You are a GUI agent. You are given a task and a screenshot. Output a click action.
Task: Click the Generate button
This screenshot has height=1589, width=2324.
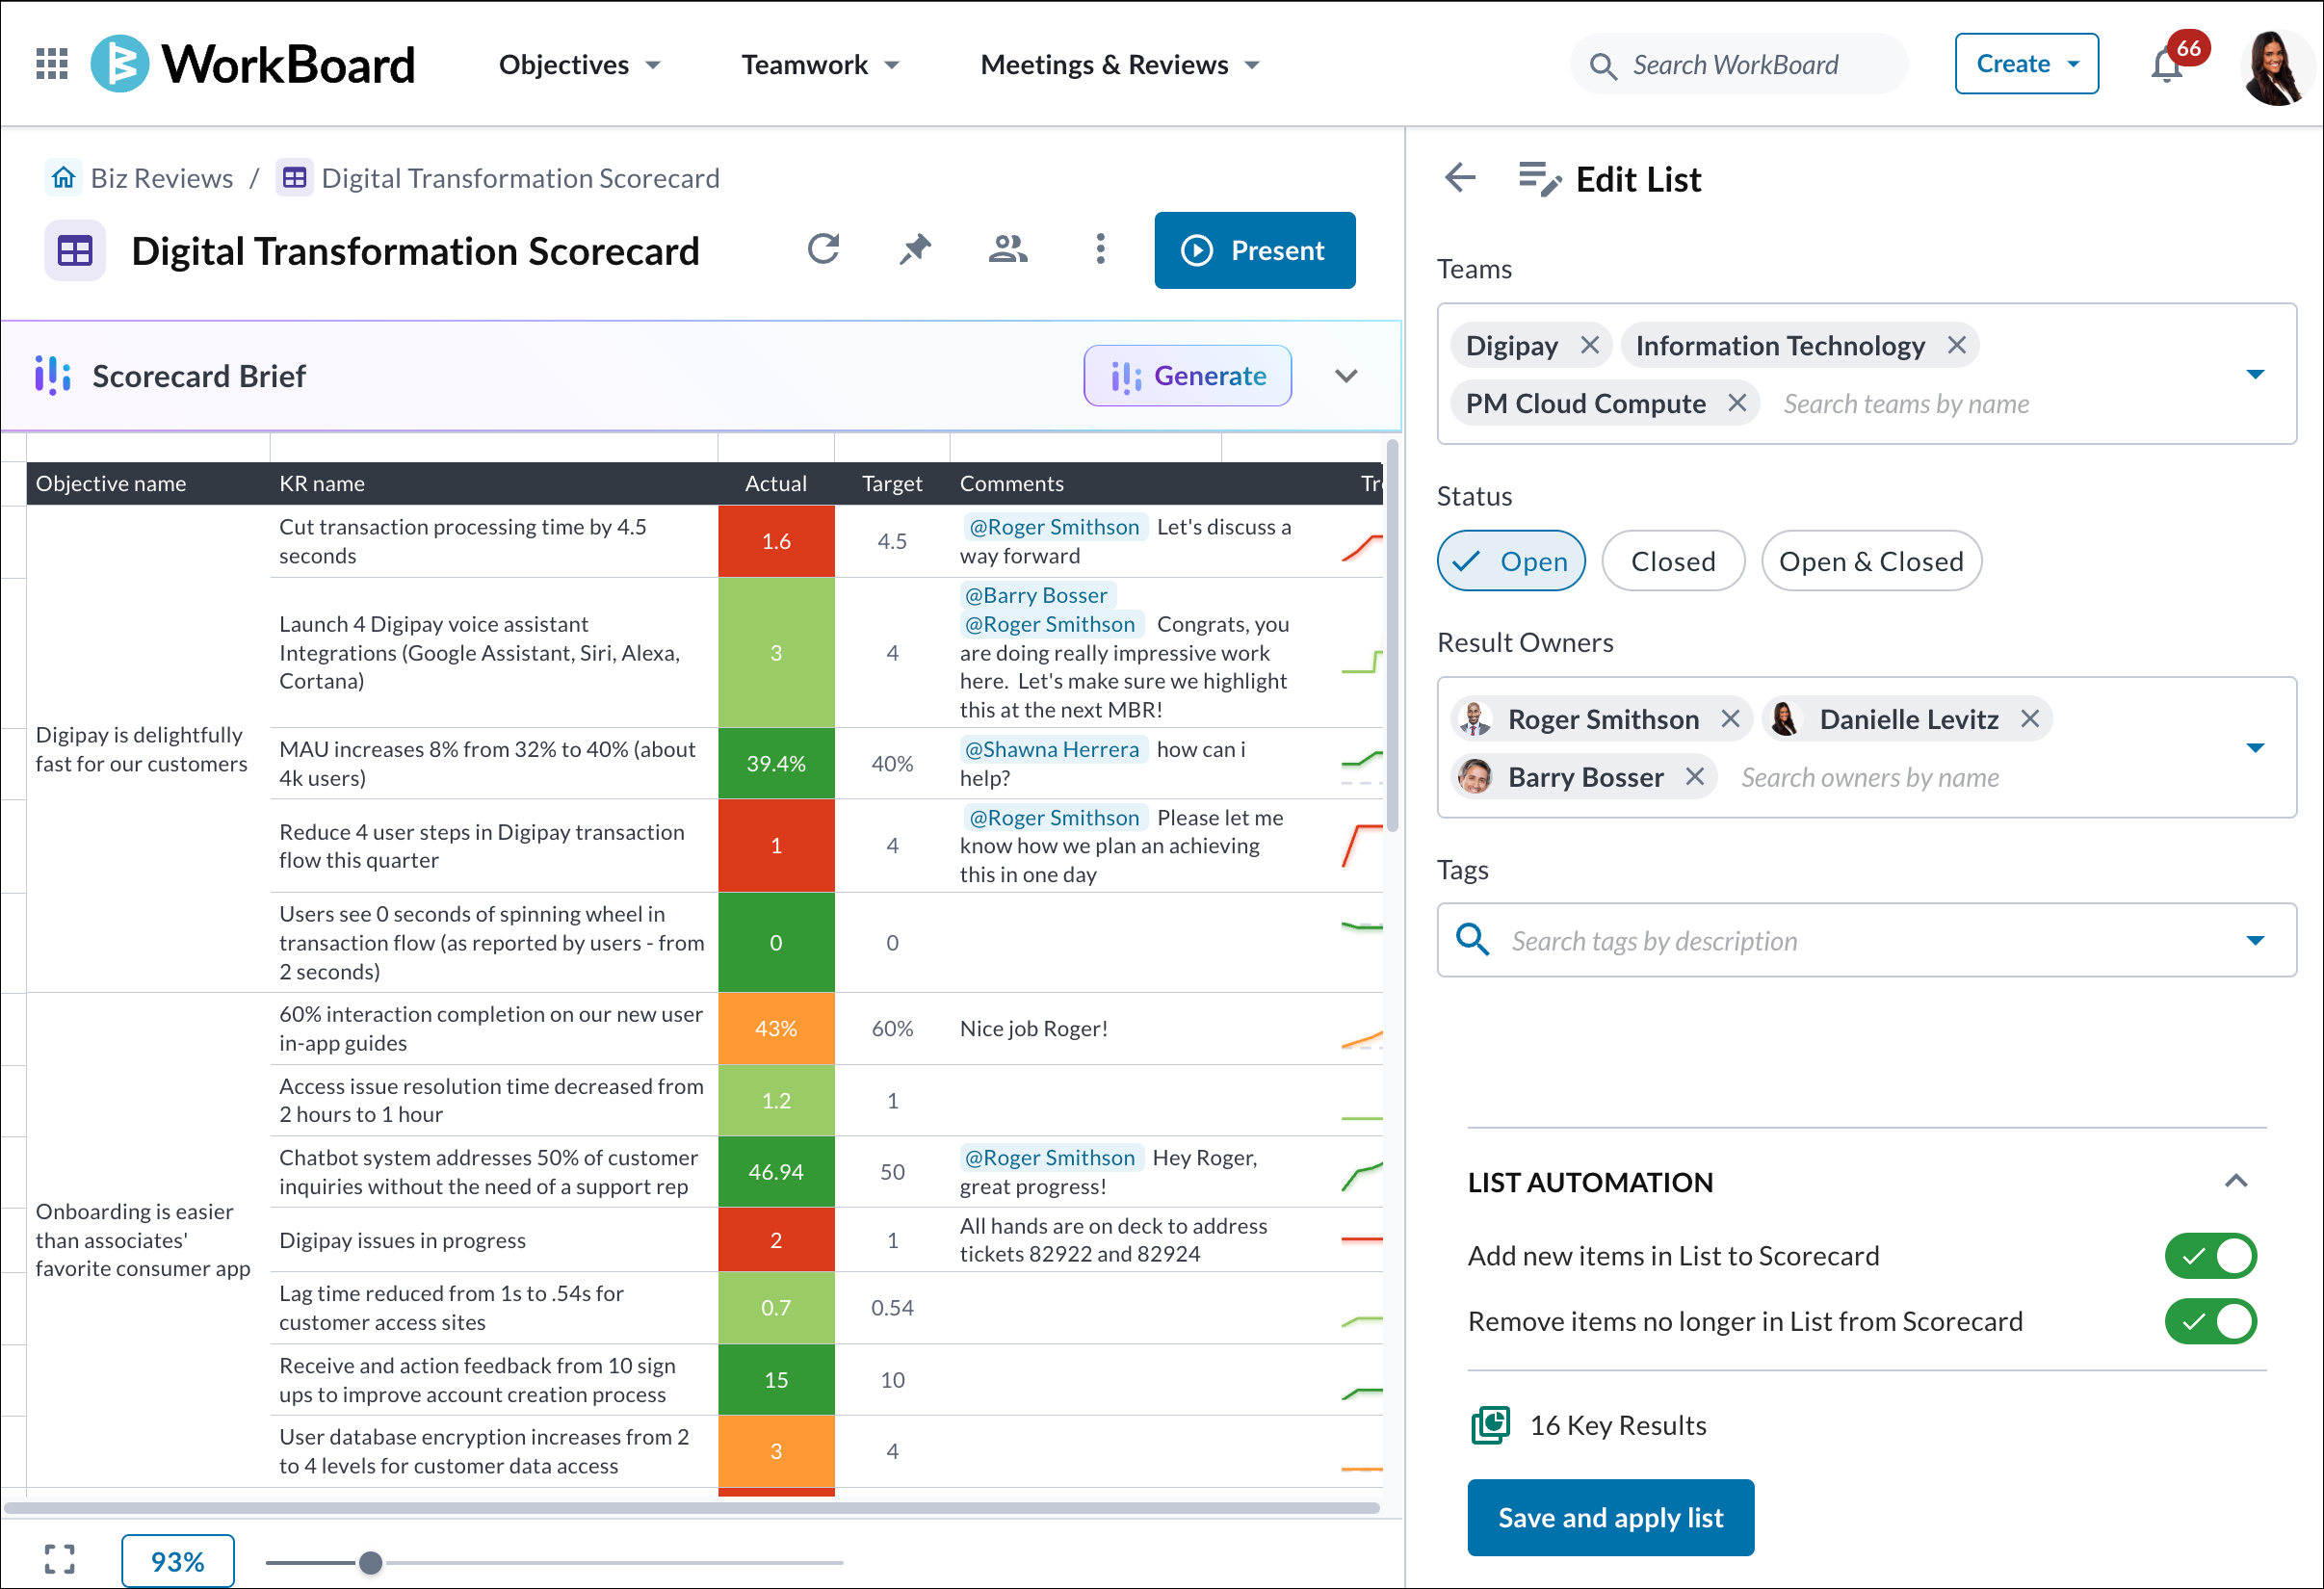click(1188, 376)
